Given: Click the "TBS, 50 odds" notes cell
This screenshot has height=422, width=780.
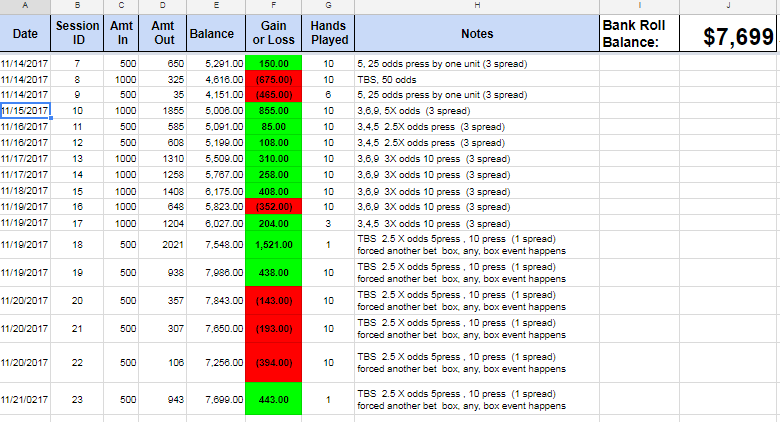Looking at the screenshot, I should pos(477,79).
